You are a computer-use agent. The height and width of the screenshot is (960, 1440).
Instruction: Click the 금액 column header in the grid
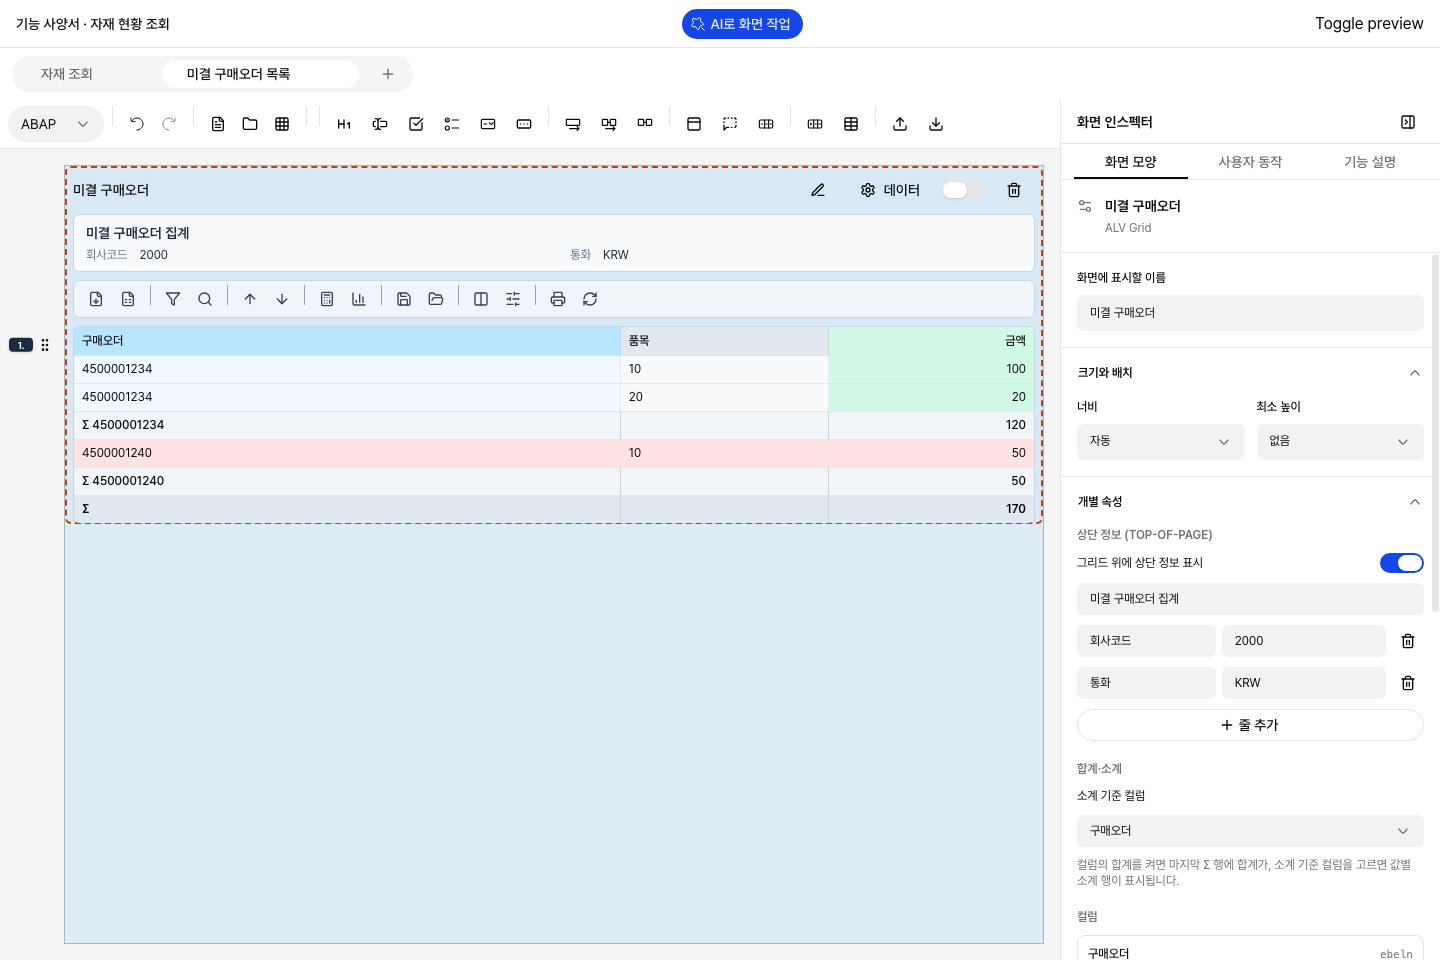[931, 341]
